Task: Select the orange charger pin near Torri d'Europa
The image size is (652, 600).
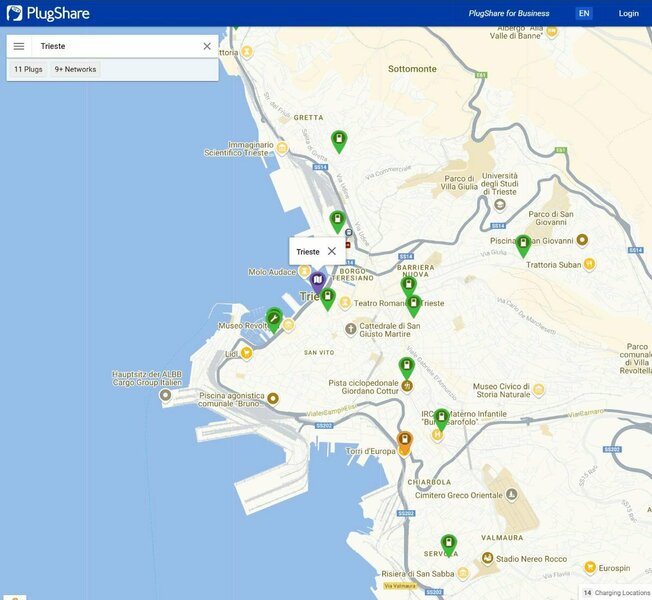Action: pyautogui.click(x=404, y=441)
